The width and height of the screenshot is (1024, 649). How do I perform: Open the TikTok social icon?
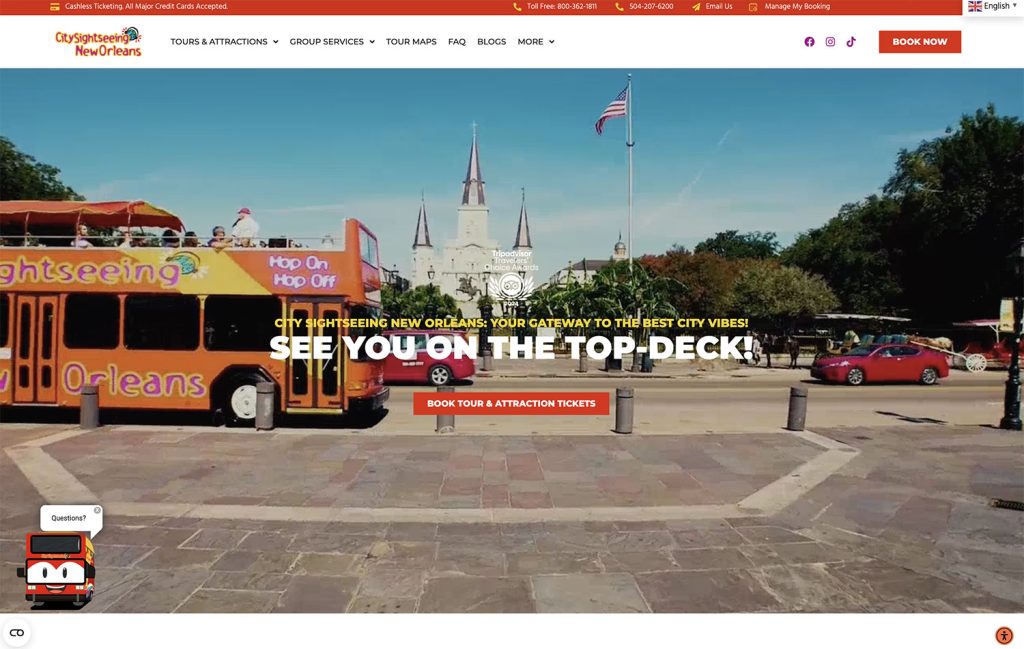[x=851, y=42]
